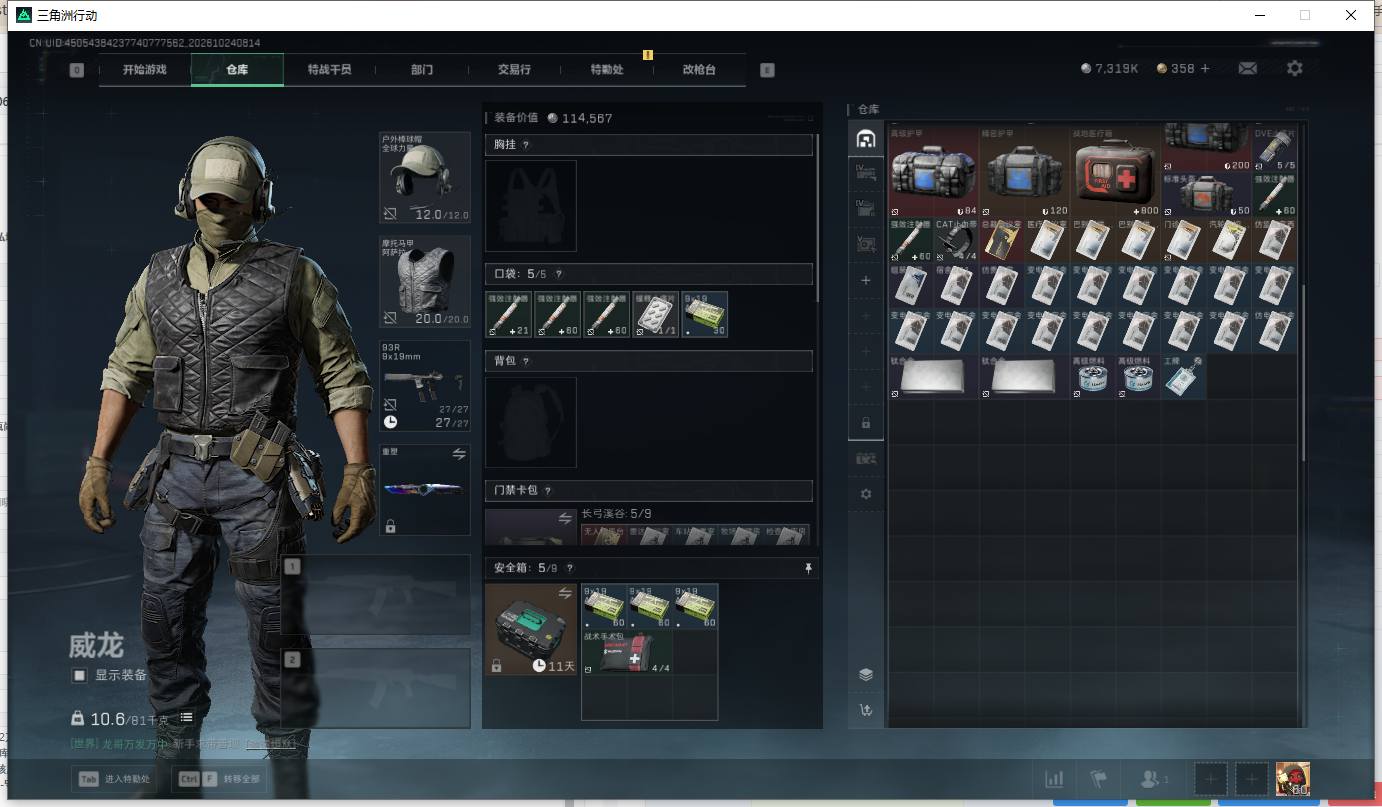This screenshot has width=1382, height=807.
Task: Click the helmet equipment slot
Action: point(425,178)
